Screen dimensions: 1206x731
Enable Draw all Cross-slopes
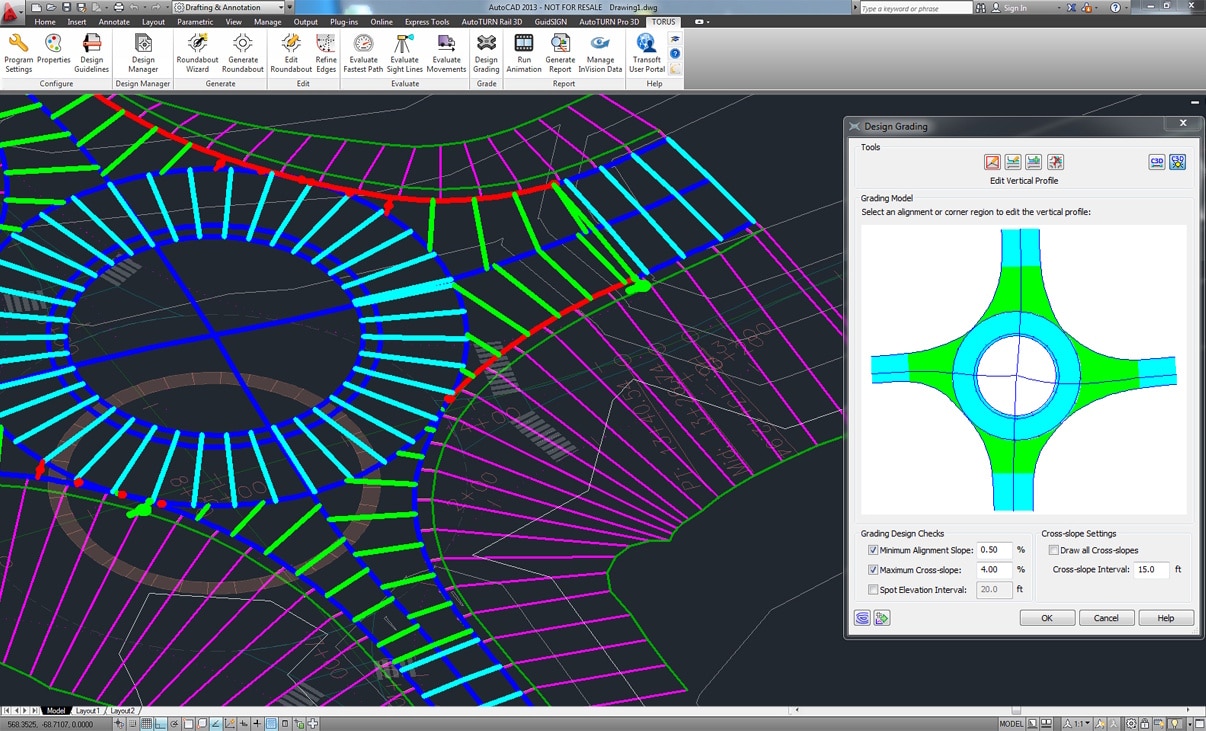pos(1053,550)
